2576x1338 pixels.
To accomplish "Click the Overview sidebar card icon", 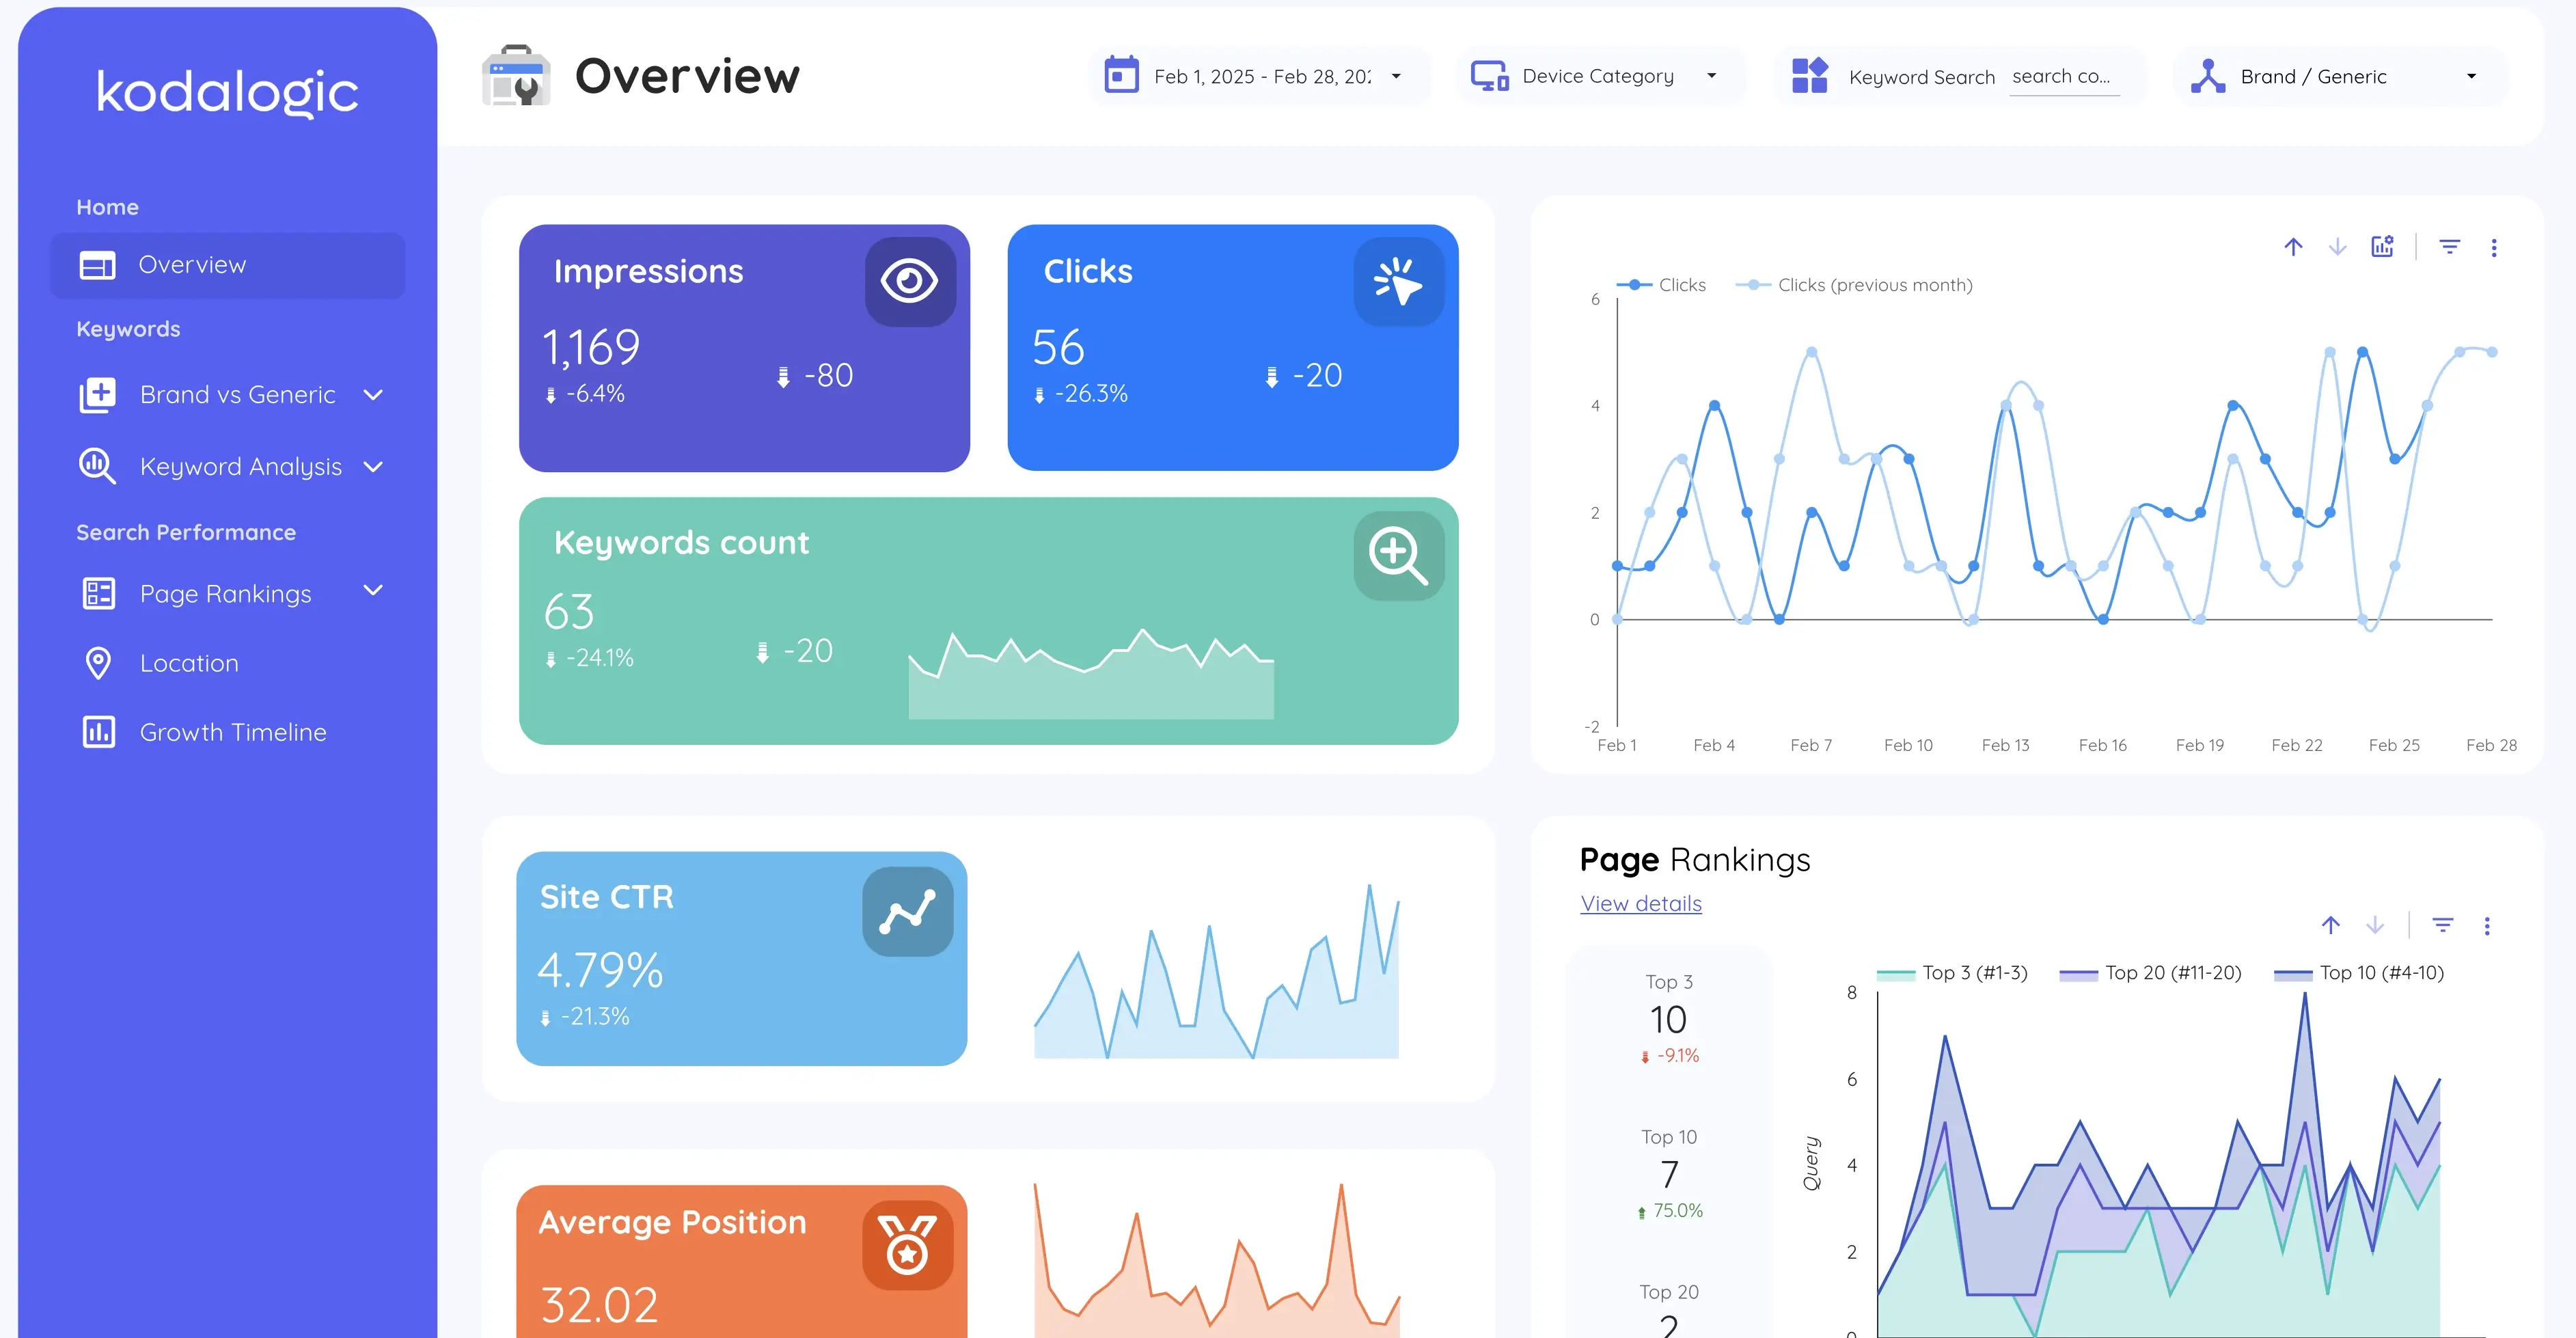I will click(x=97, y=265).
